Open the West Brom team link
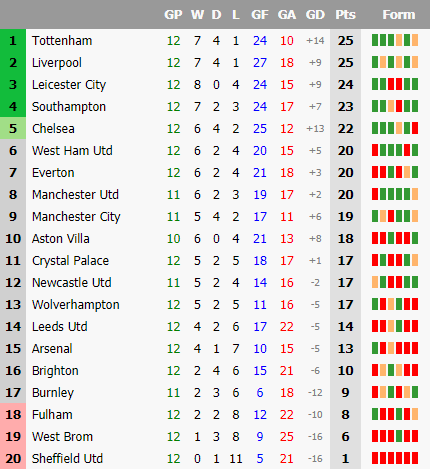Viewport: 430px width, 469px height. pos(62,437)
